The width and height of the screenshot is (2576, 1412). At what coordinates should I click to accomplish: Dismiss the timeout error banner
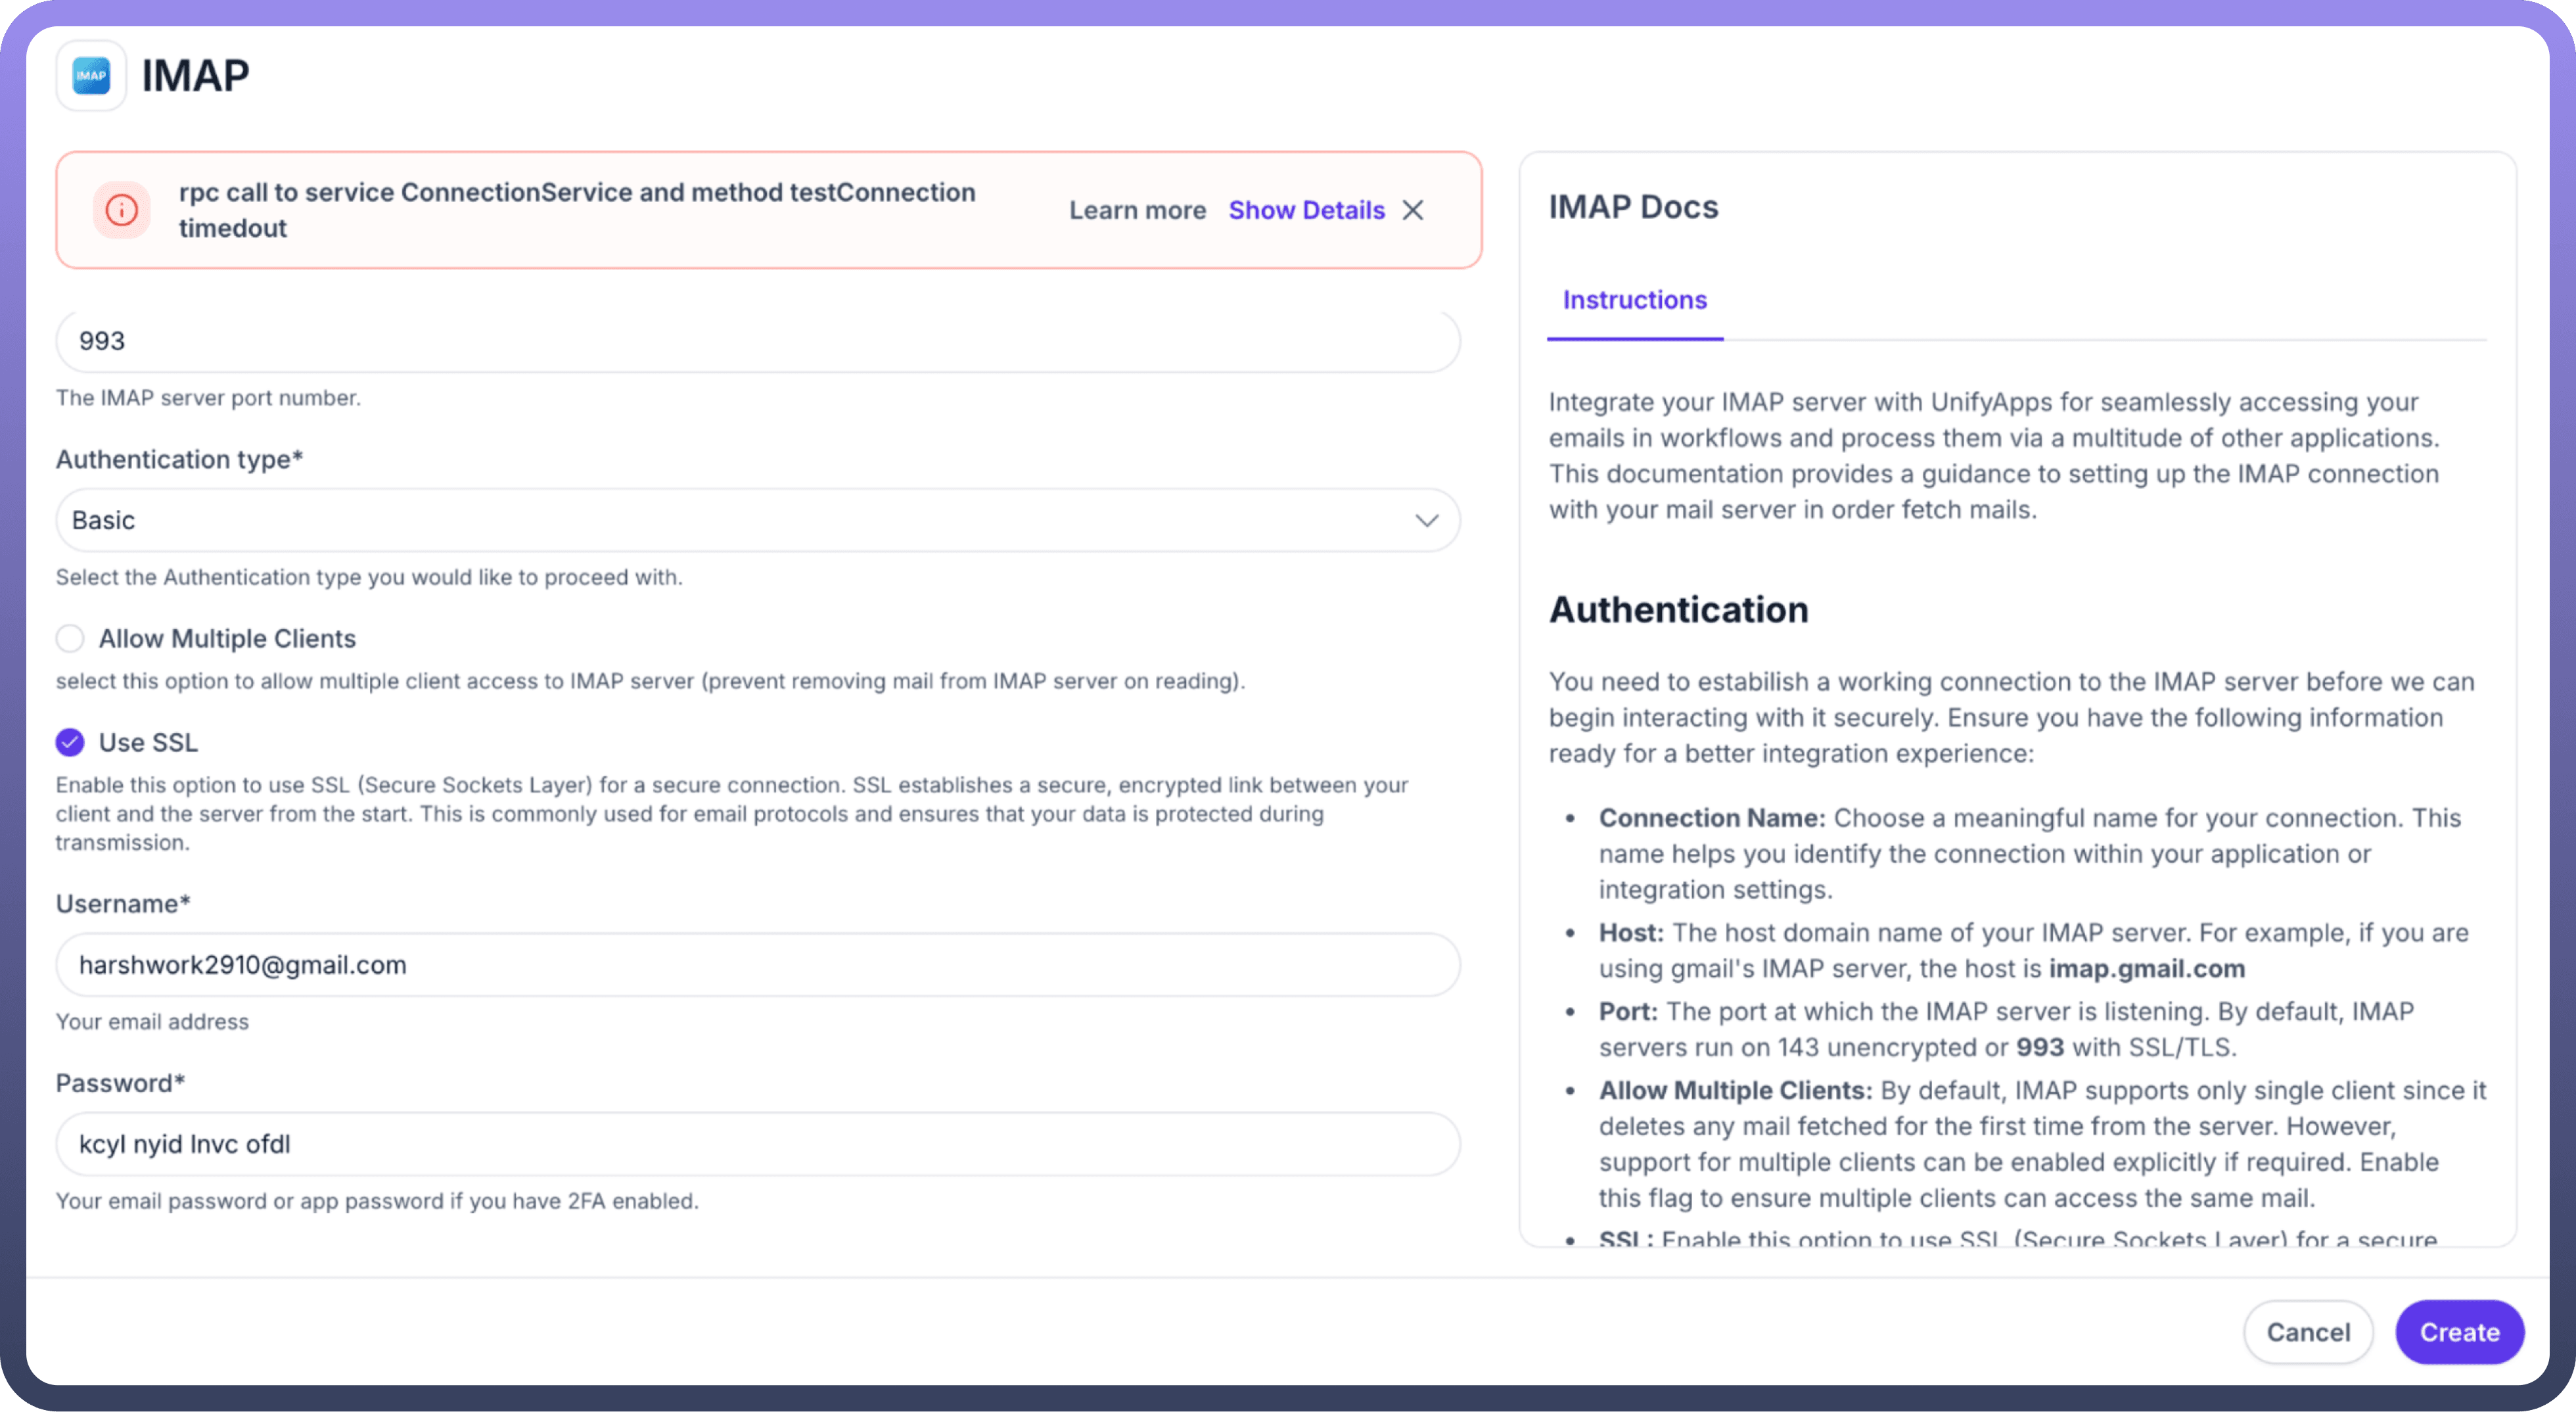(1413, 210)
